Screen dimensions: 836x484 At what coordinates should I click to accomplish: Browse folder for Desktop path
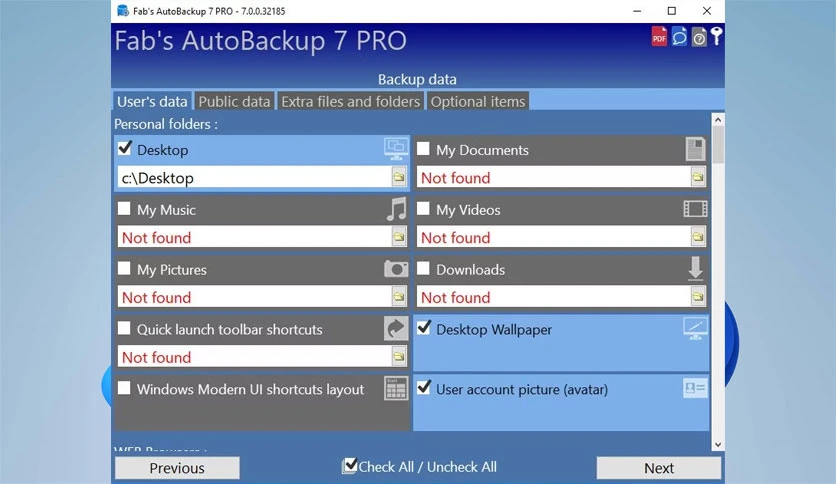[399, 177]
